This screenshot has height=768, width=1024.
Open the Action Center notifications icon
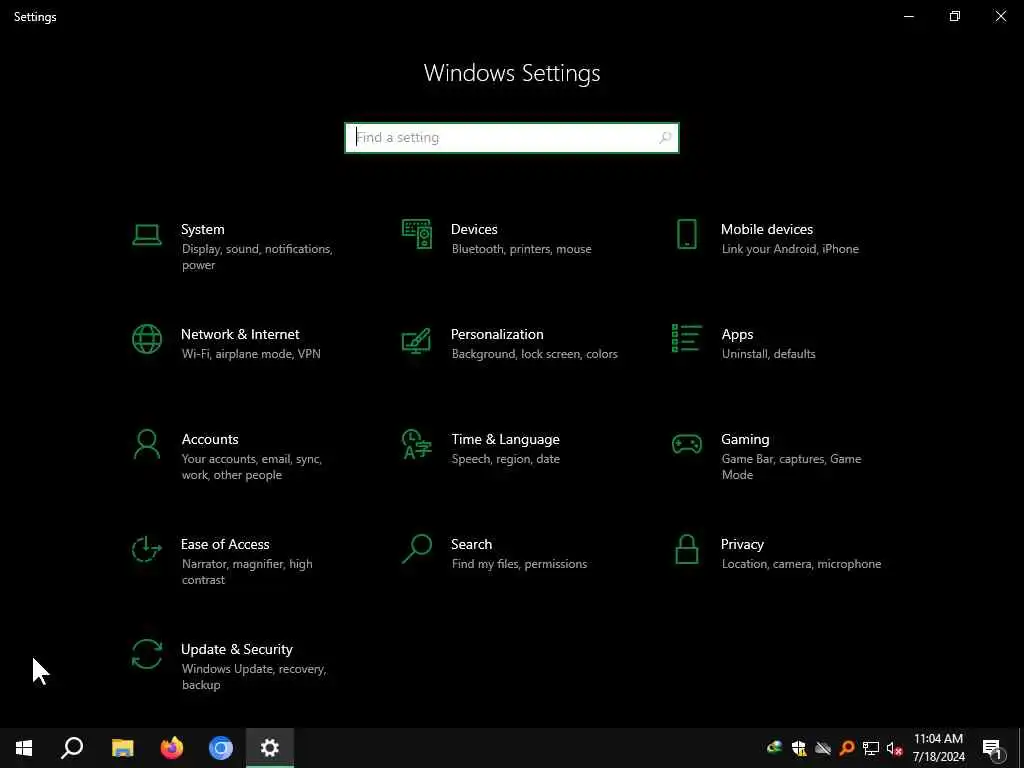pyautogui.click(x=993, y=748)
